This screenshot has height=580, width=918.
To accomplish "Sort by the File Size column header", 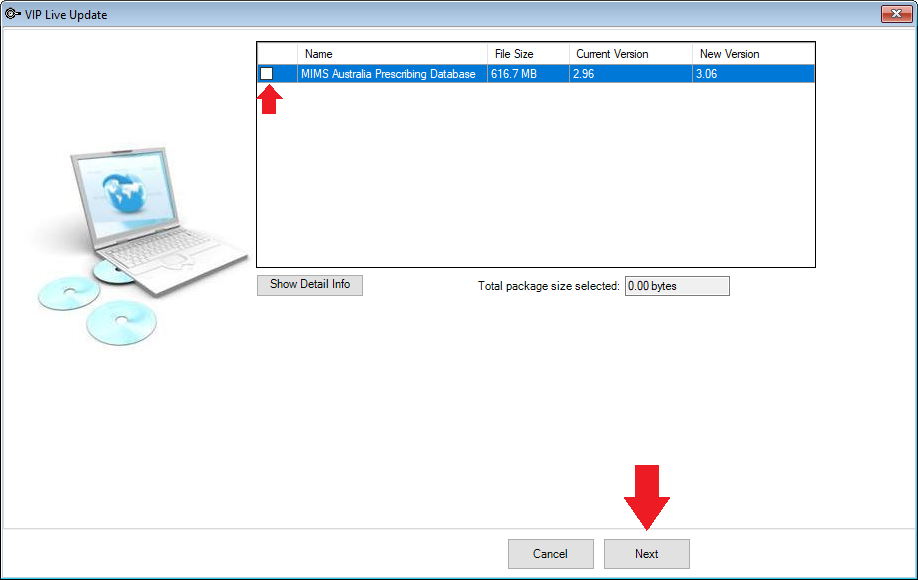I will point(528,54).
